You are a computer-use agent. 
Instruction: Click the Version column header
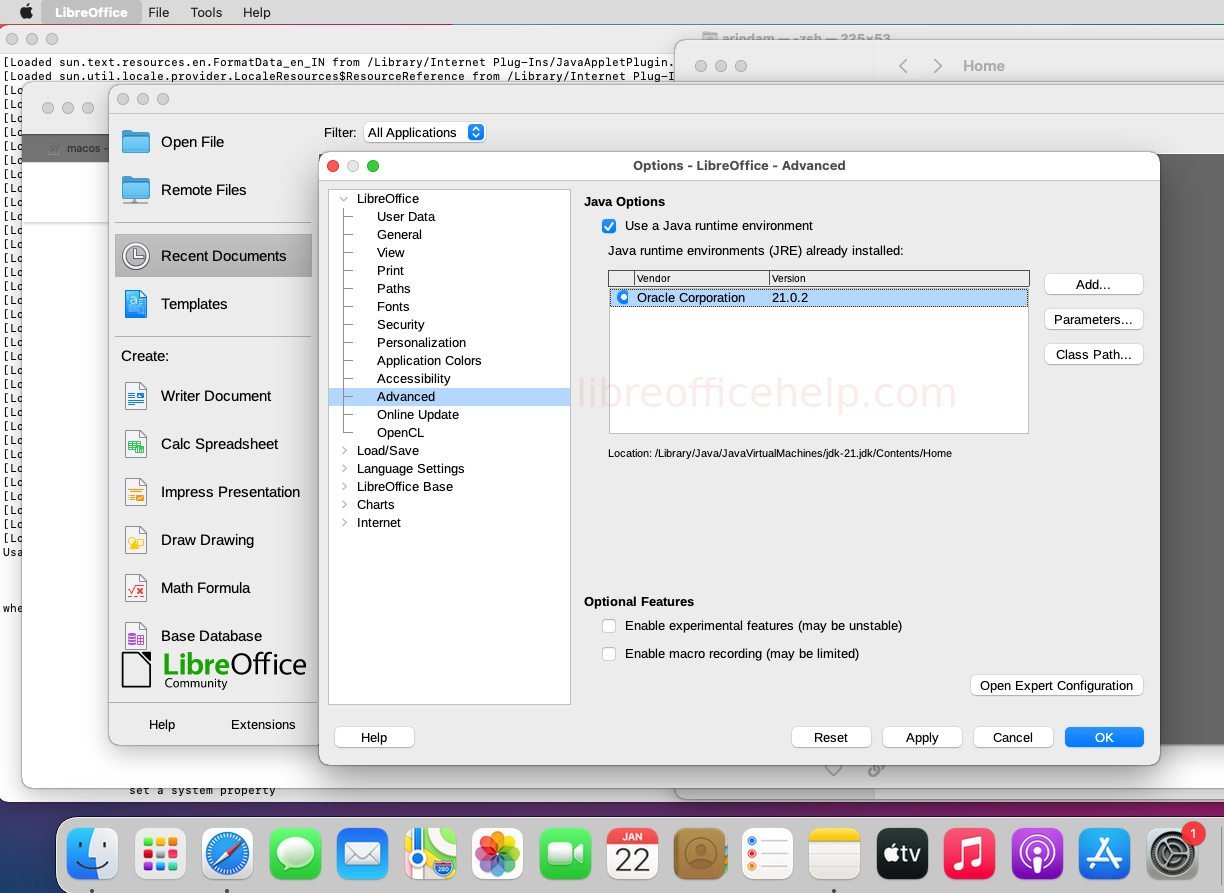pos(899,278)
